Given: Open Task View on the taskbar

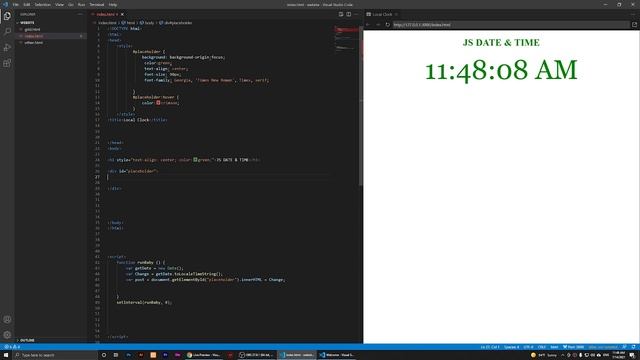Looking at the screenshot, I should (x=116, y=355).
